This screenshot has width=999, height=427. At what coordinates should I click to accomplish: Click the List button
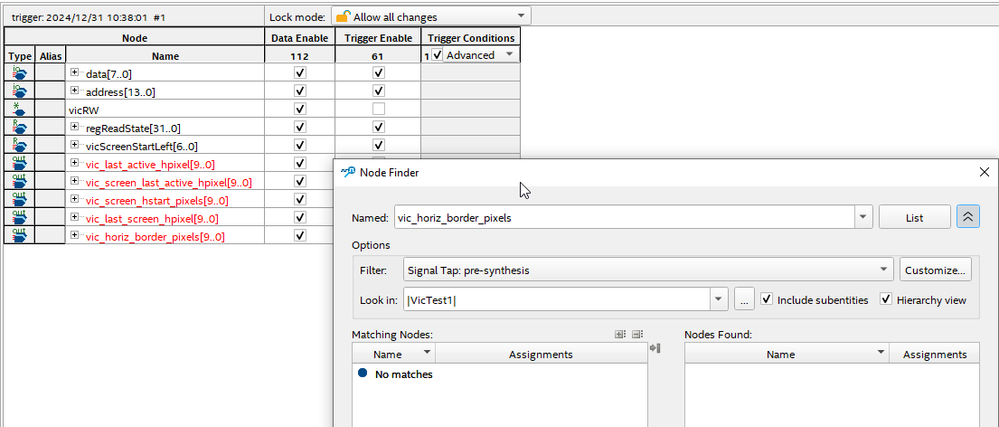[x=914, y=217]
